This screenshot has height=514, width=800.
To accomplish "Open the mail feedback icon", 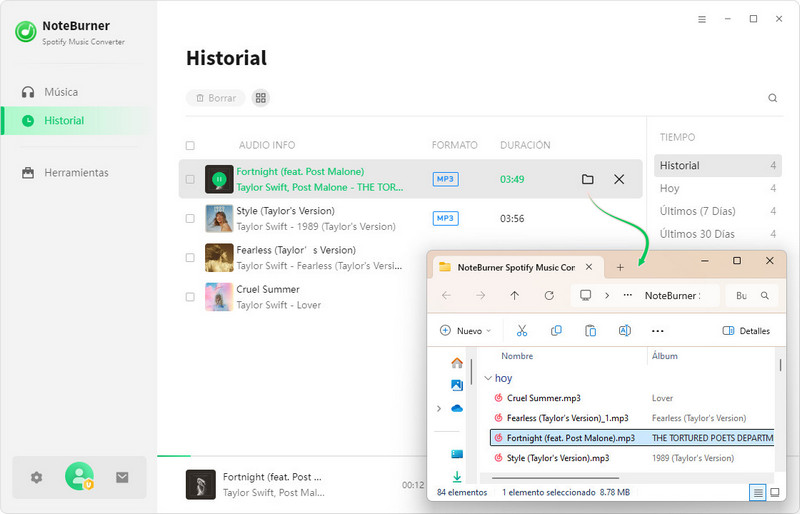I will click(x=122, y=477).
